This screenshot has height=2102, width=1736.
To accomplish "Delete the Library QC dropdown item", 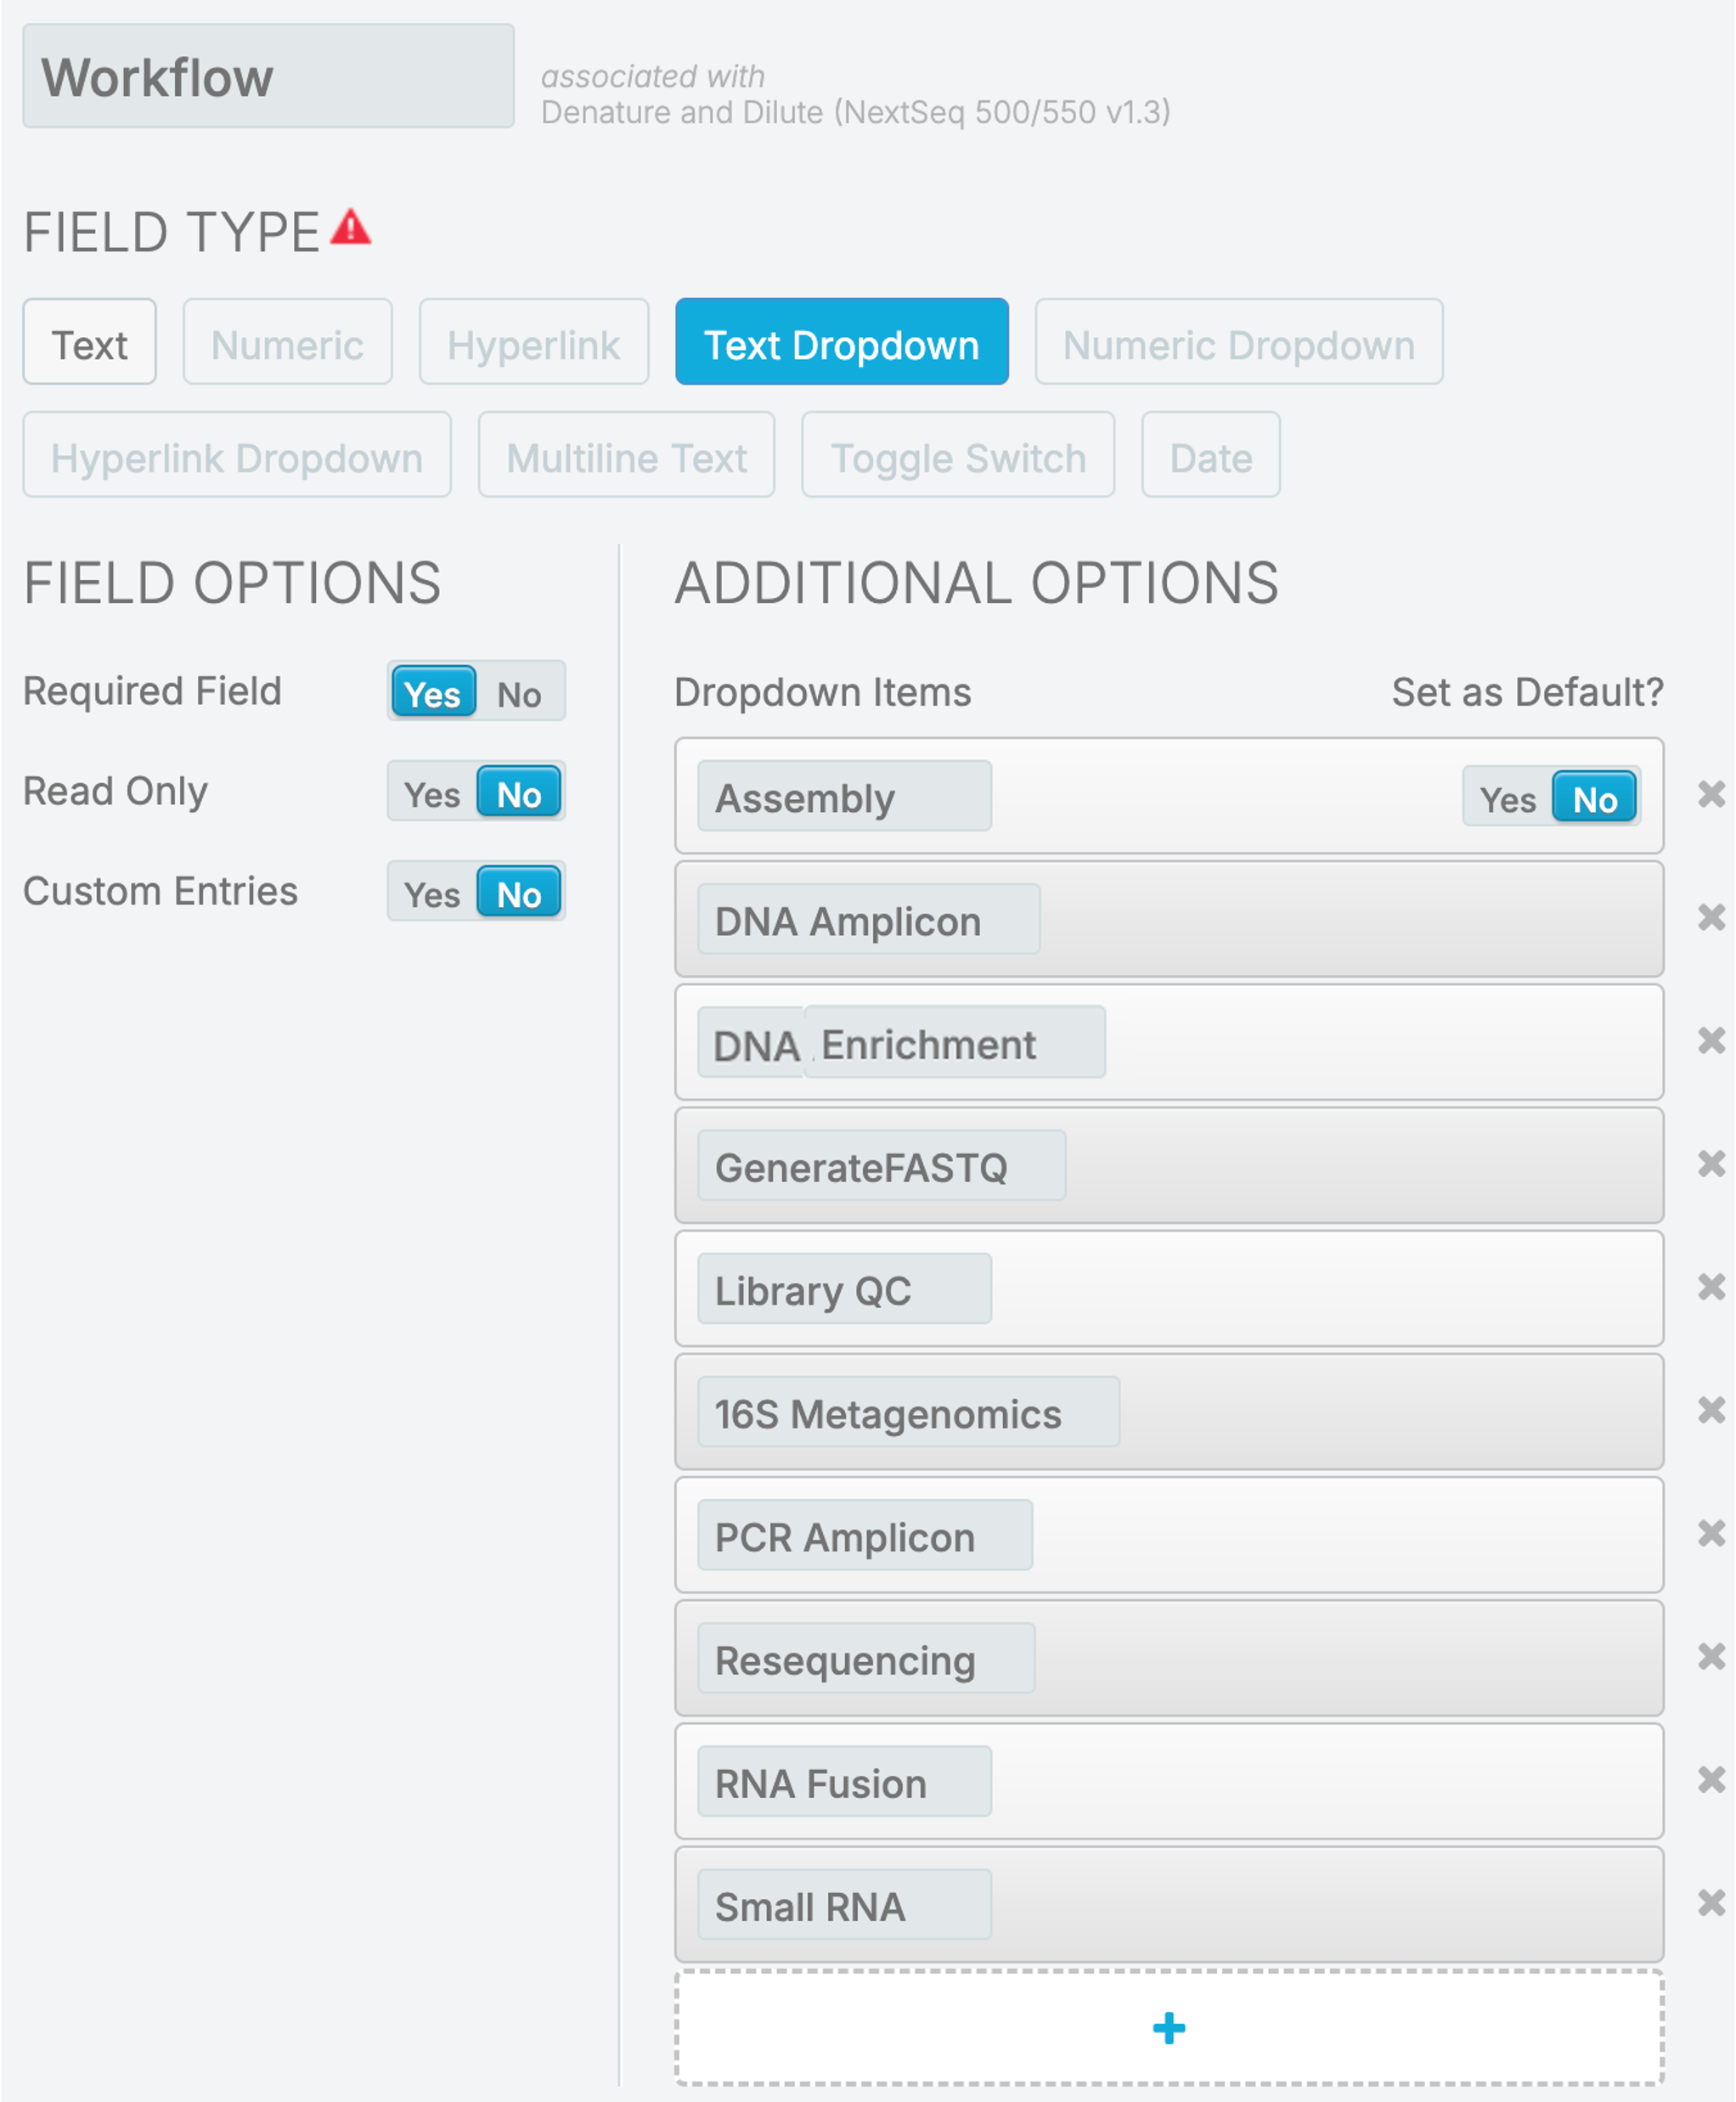I will pos(1710,1287).
